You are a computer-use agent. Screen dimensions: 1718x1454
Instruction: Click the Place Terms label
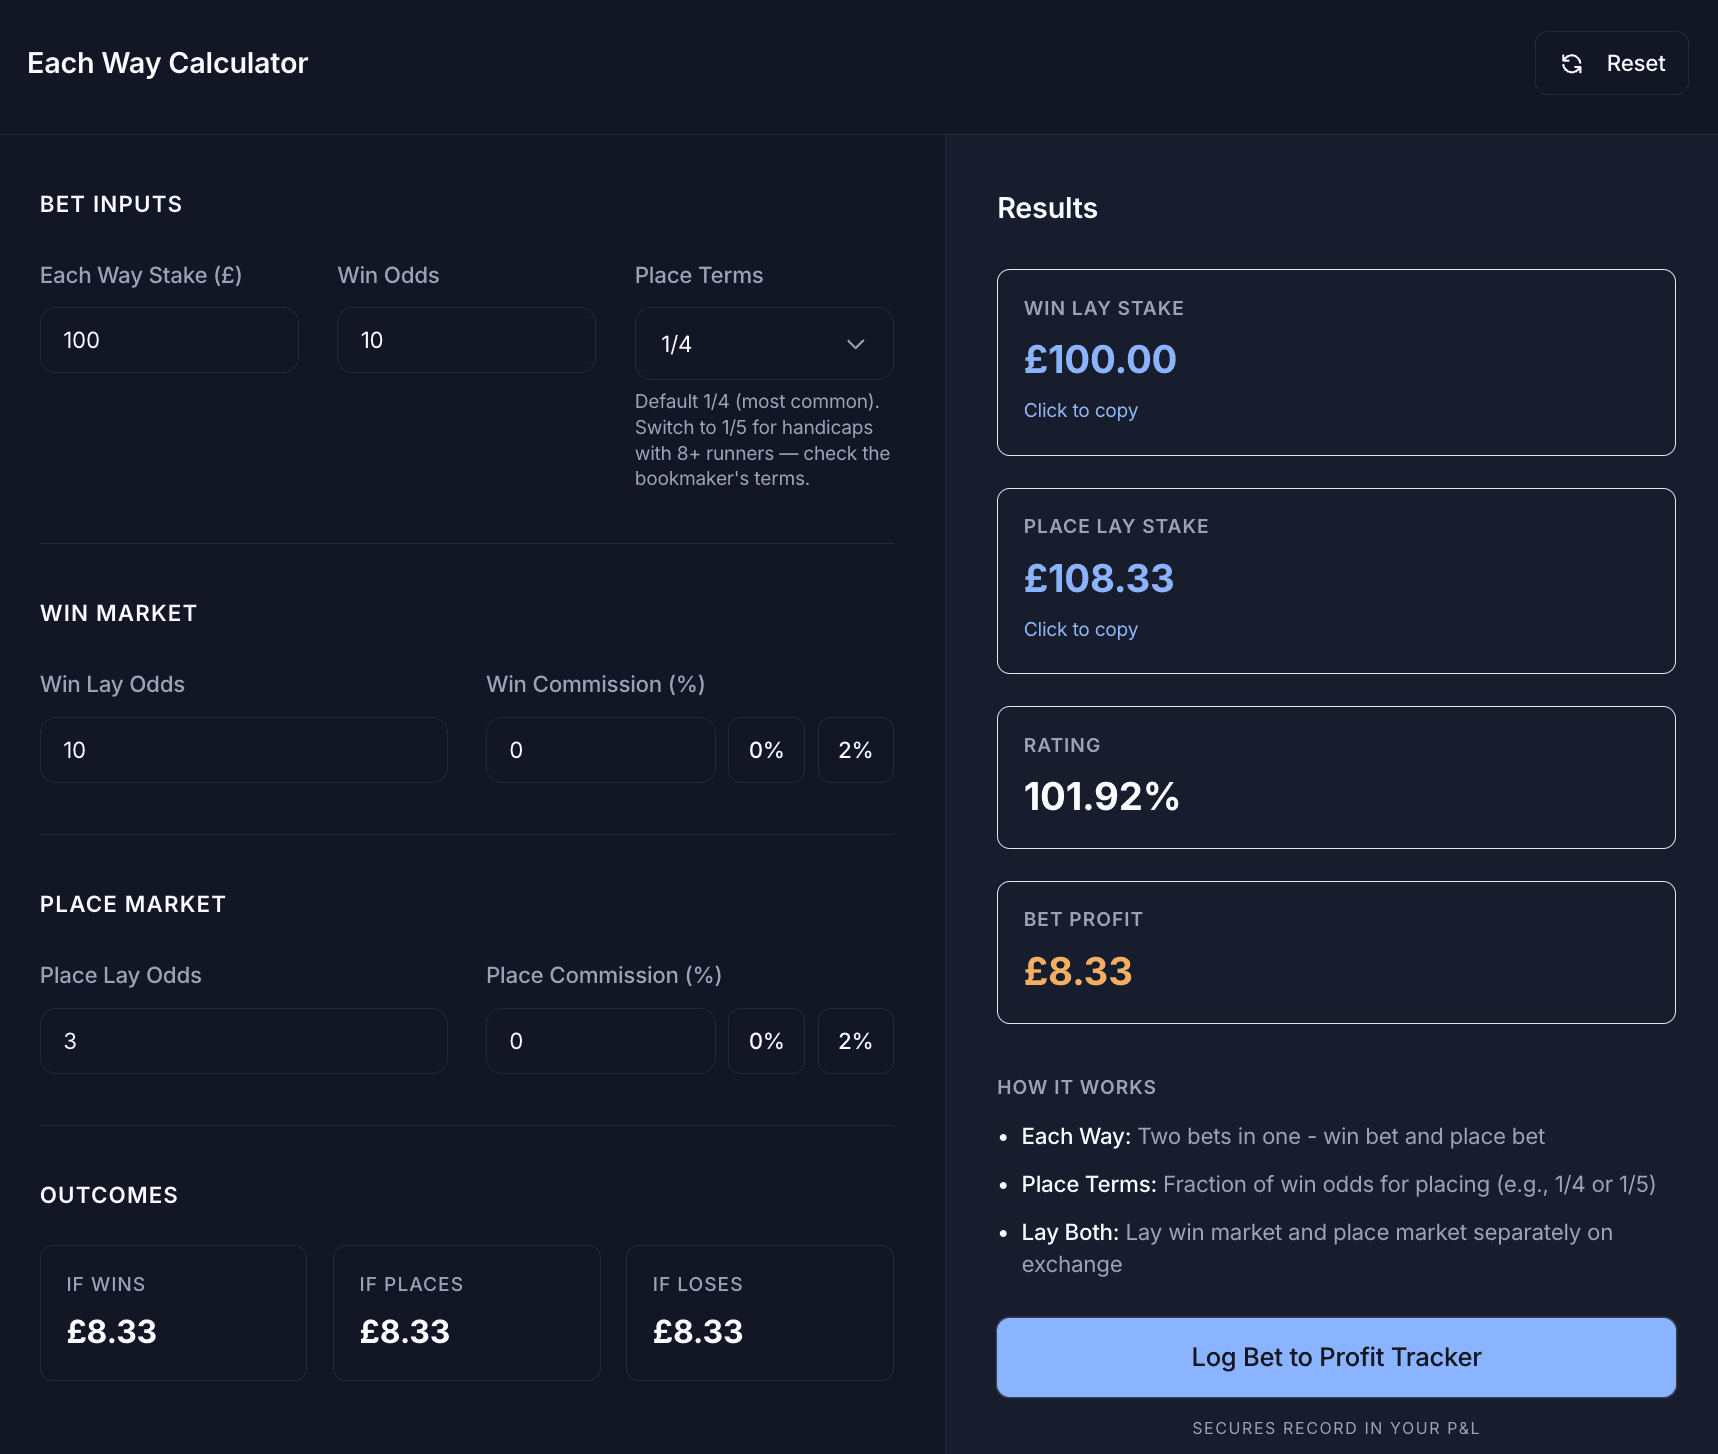pos(699,275)
